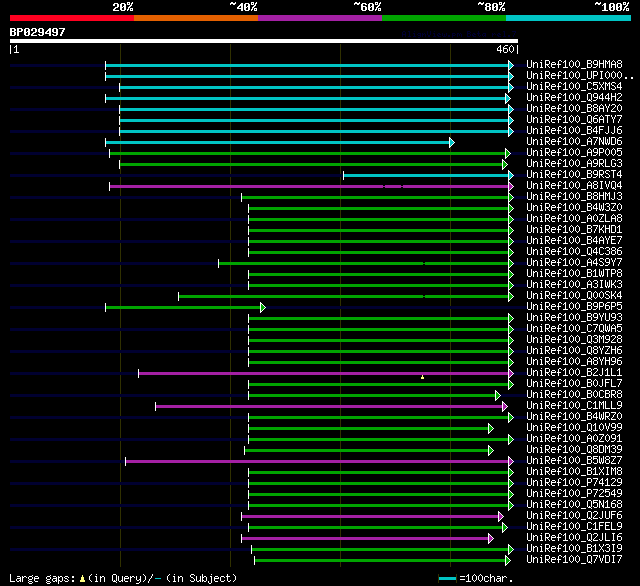Screen dimensions: 640x586
Task: Click the cyan alignment bar for UniRef100_B9HMA8
Action: pyautogui.click(x=307, y=65)
